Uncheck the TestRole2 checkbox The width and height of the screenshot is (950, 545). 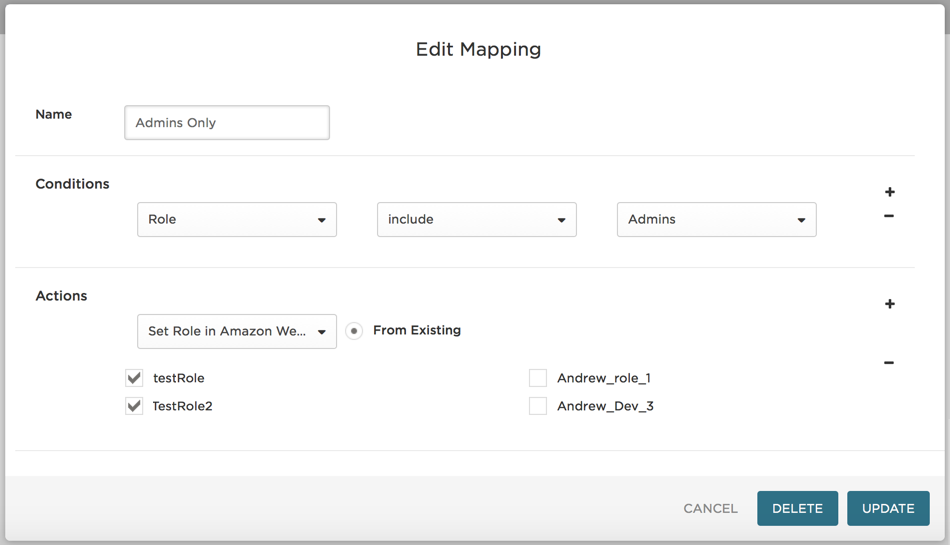134,406
